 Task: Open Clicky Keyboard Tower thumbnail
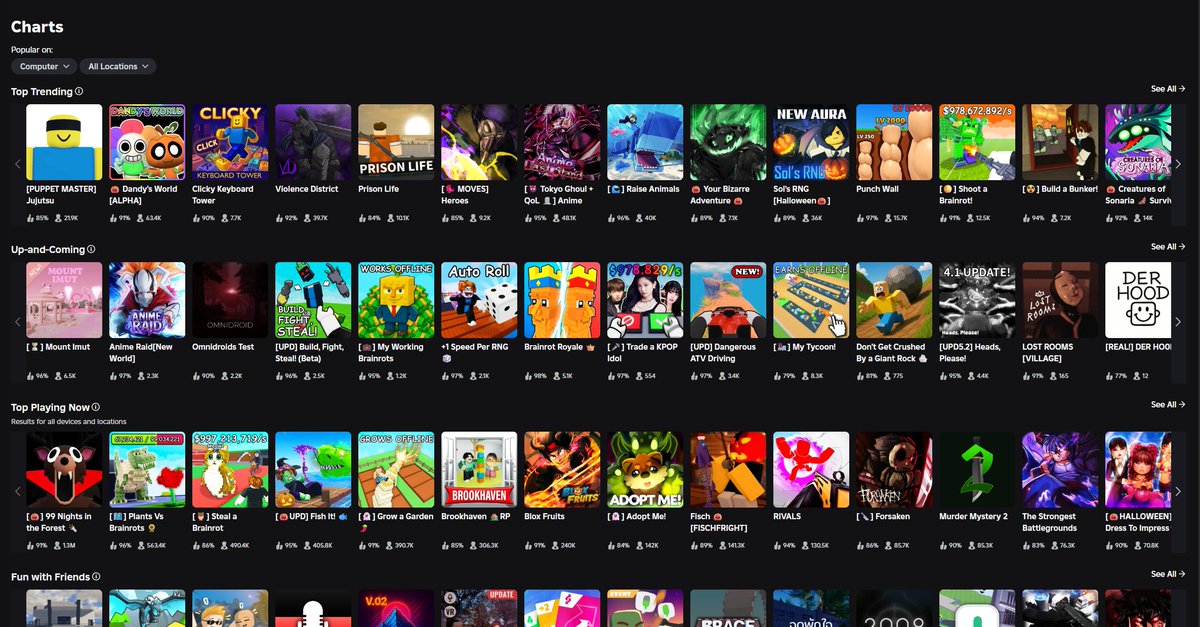pos(230,142)
